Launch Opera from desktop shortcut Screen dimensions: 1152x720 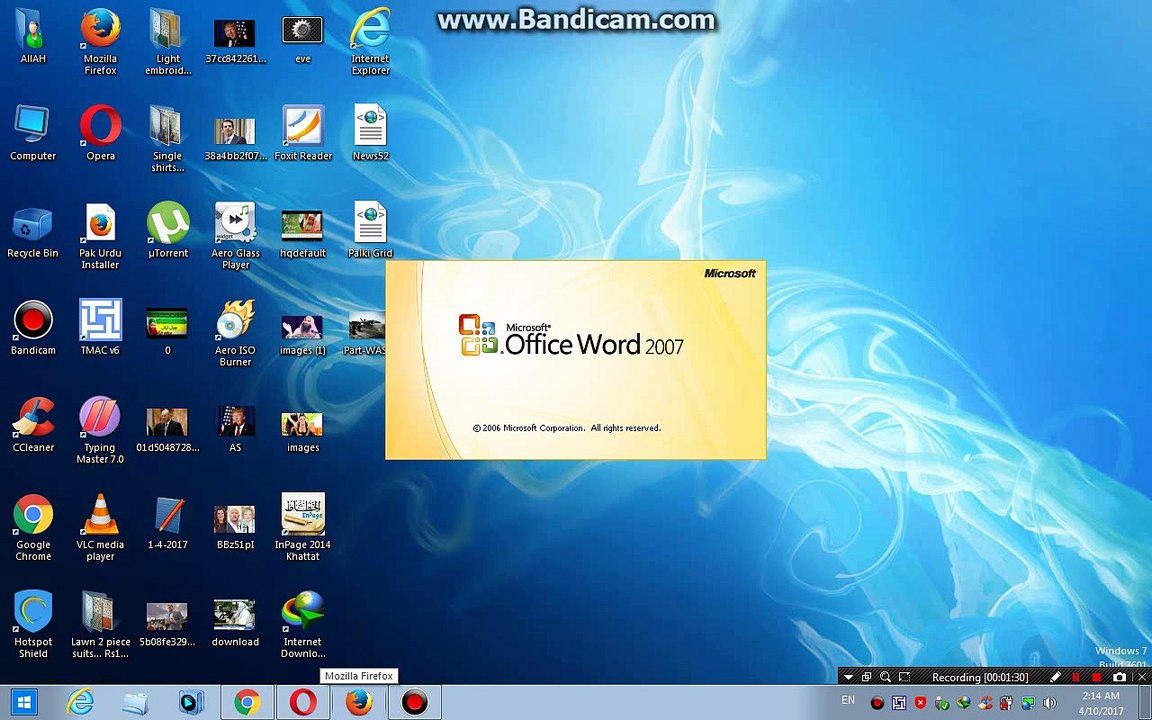coord(101,133)
